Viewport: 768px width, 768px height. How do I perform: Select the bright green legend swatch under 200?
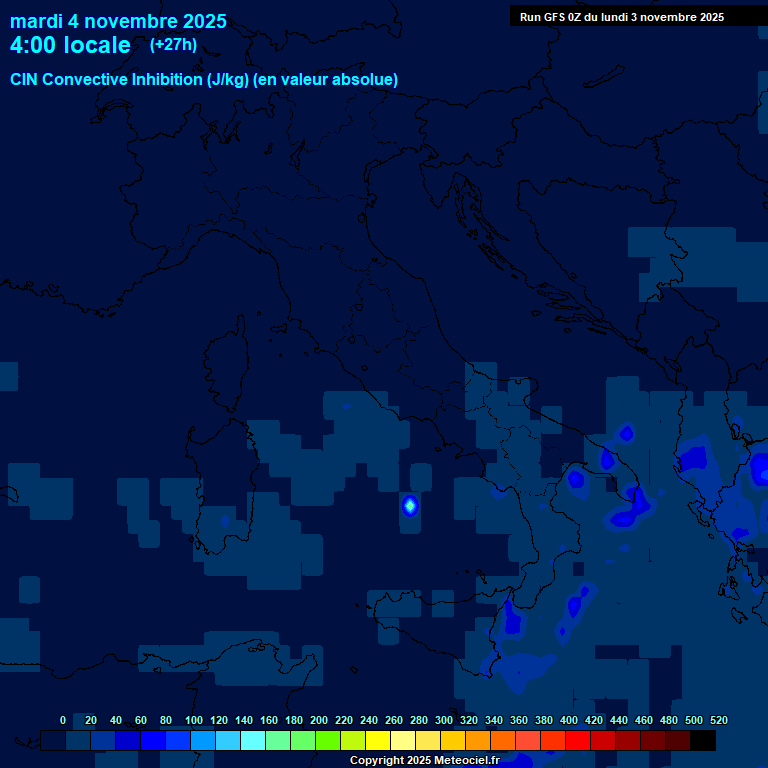pos(328,741)
